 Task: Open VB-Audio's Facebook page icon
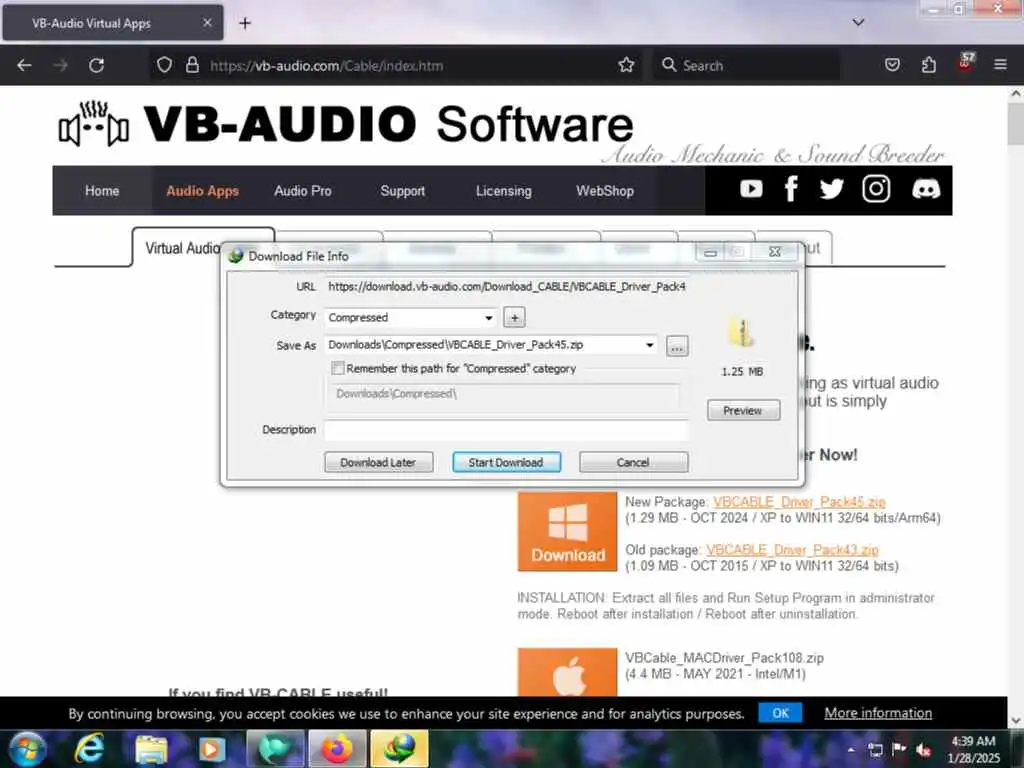pos(791,189)
